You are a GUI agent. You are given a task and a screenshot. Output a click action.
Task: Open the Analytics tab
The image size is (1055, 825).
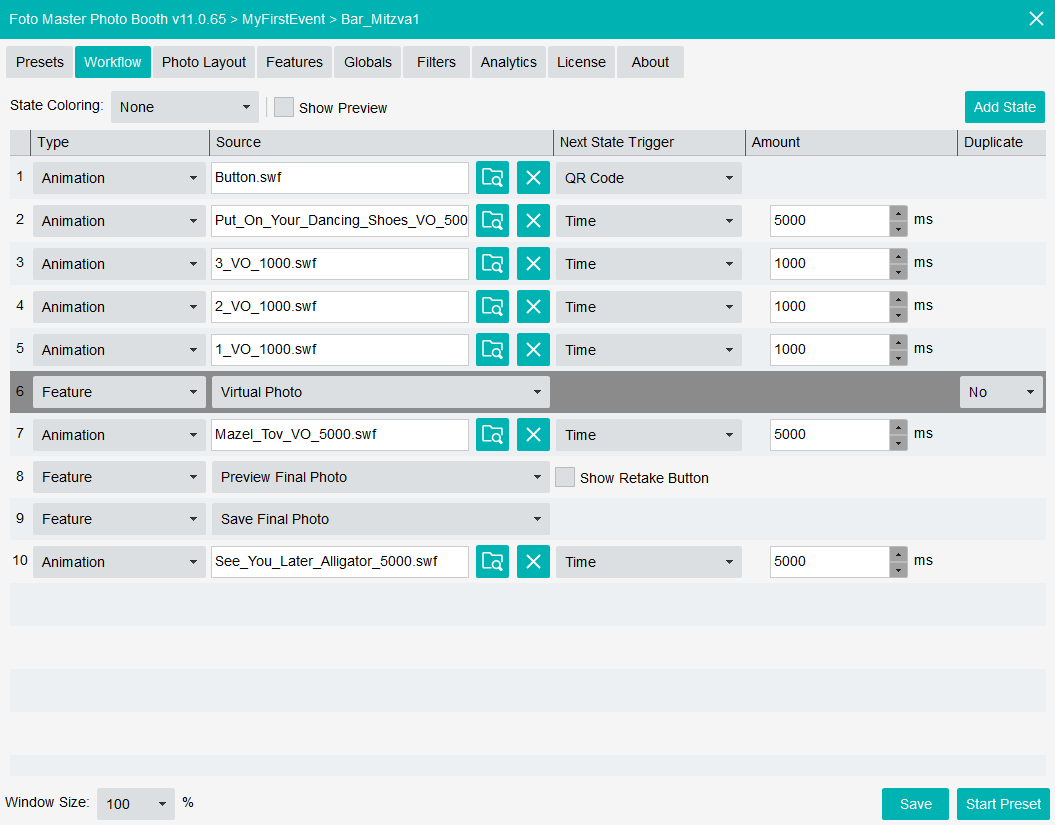[x=509, y=62]
